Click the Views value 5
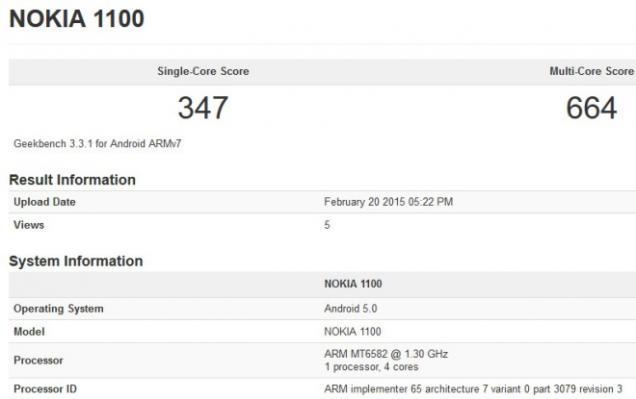 [327, 225]
